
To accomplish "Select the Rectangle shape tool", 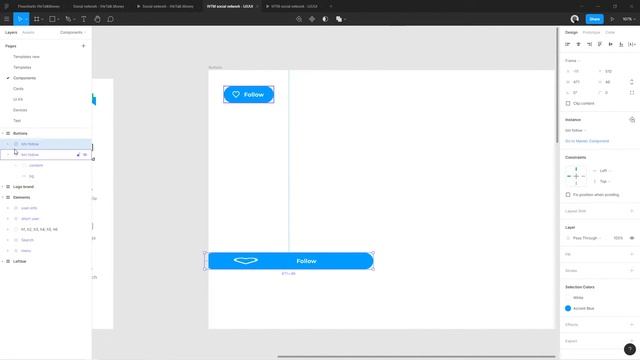I will [x=52, y=19].
